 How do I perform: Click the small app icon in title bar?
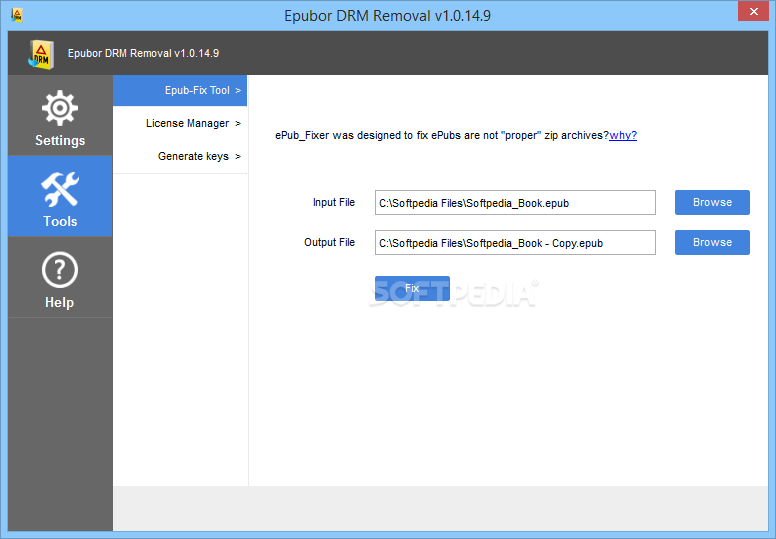pos(17,15)
